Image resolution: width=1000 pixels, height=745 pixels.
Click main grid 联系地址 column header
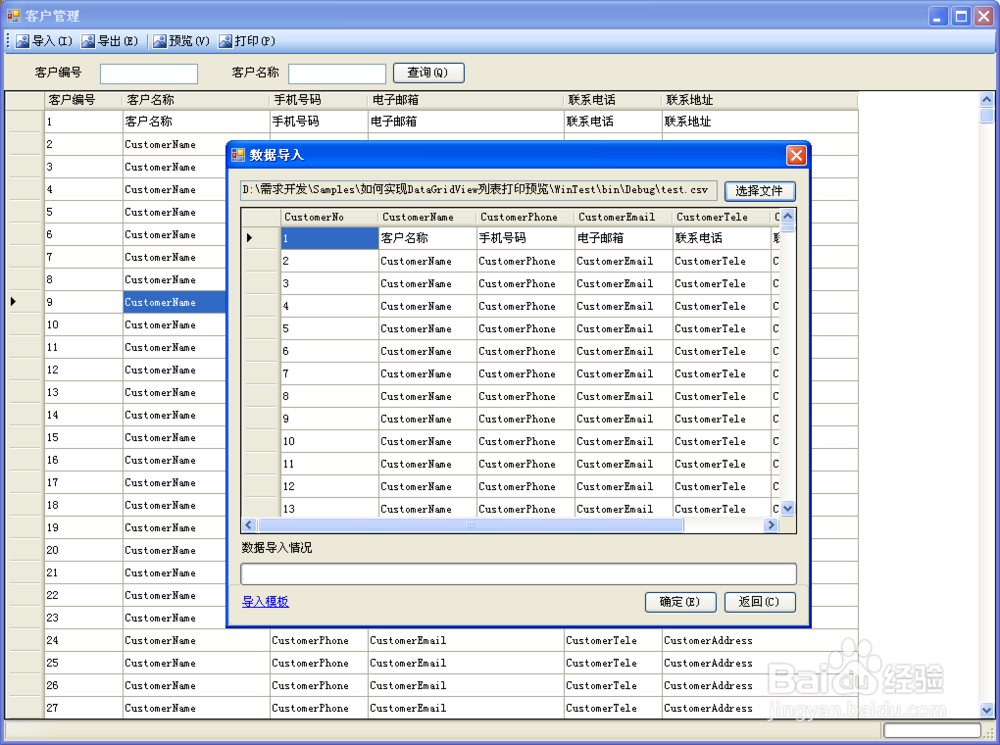pyautogui.click(x=760, y=100)
